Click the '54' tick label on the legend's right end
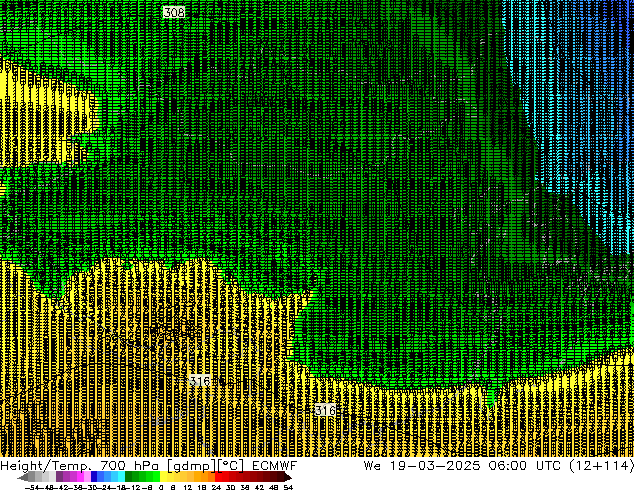The image size is (634, 490). click(287, 488)
